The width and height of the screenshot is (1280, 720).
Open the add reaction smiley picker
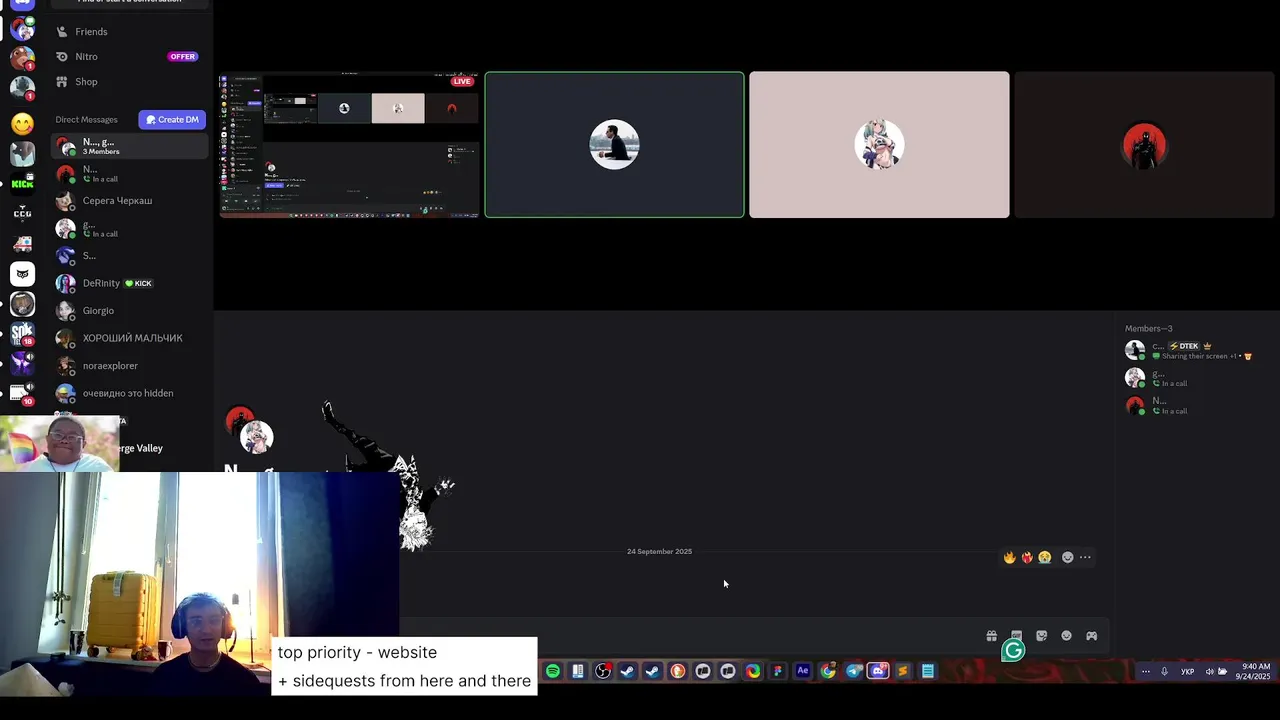click(x=1067, y=558)
